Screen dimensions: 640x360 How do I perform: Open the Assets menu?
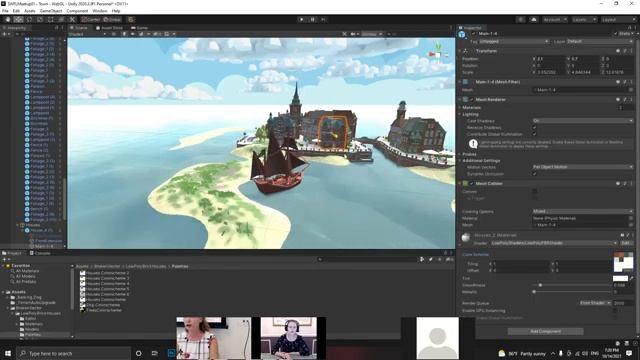coord(30,11)
